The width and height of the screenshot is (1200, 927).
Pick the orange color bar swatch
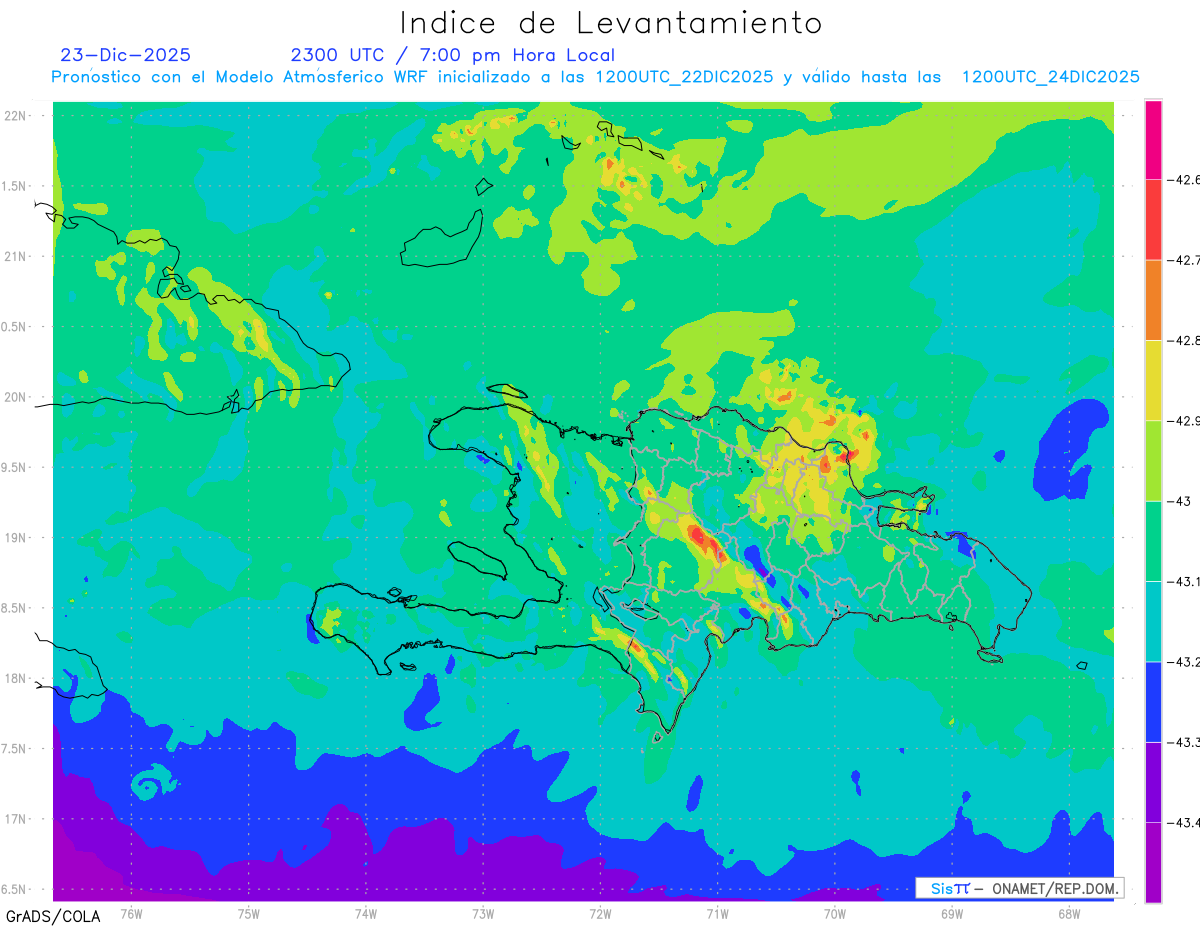click(x=1153, y=300)
